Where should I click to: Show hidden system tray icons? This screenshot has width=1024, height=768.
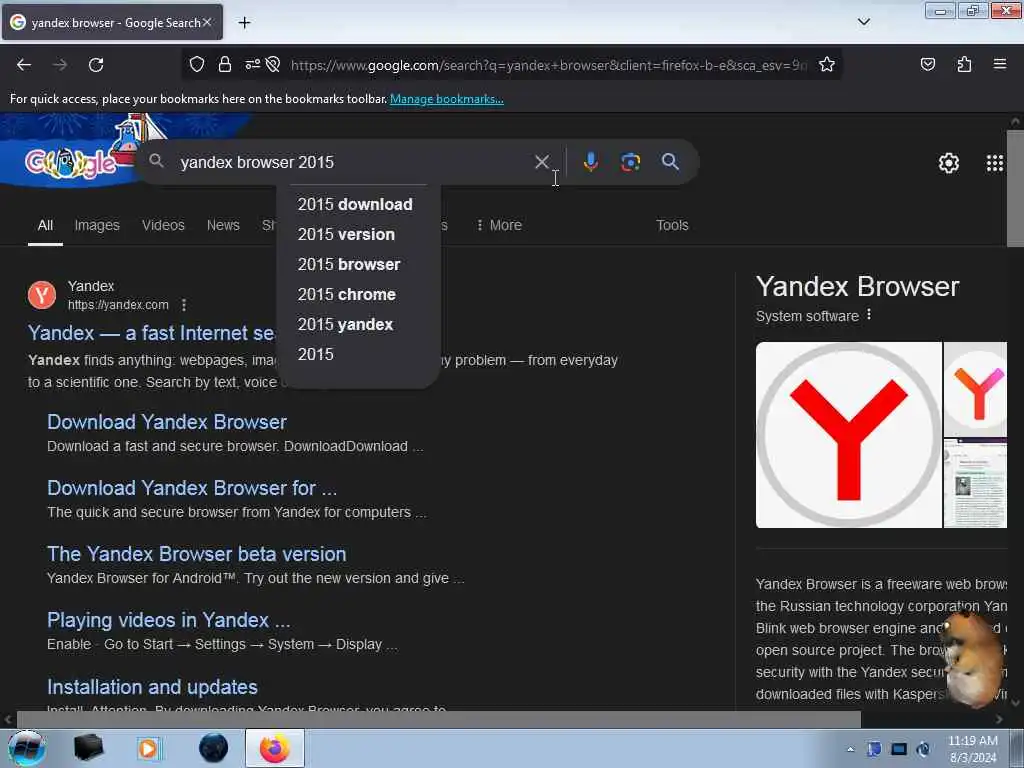[850, 750]
